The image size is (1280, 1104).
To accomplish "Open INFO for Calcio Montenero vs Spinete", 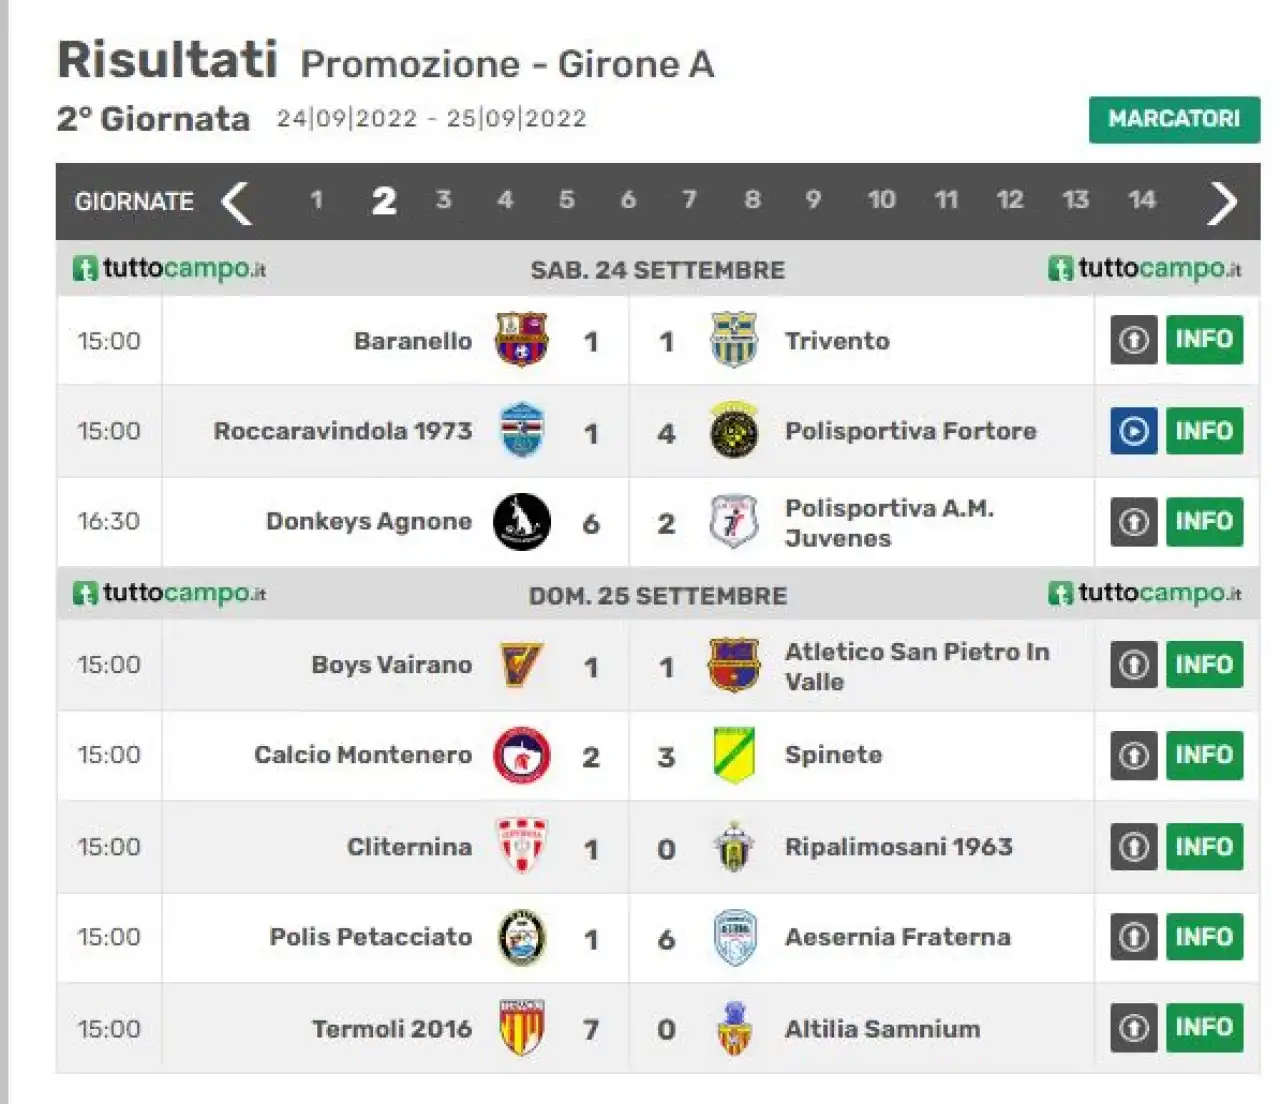I will click(1204, 755).
